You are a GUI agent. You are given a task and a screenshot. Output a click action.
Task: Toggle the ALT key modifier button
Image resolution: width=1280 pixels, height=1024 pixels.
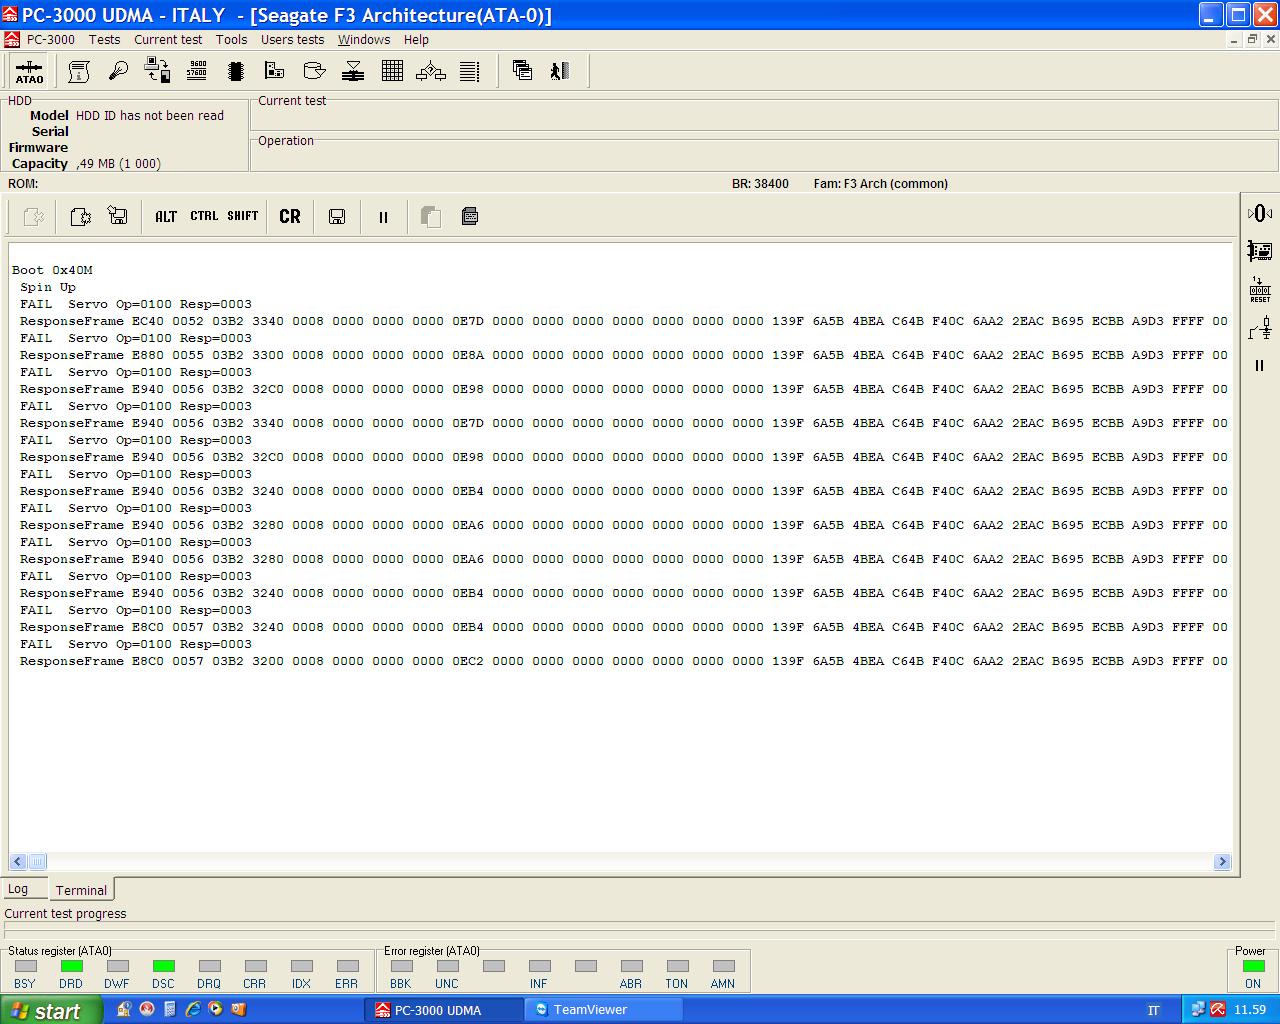(166, 217)
